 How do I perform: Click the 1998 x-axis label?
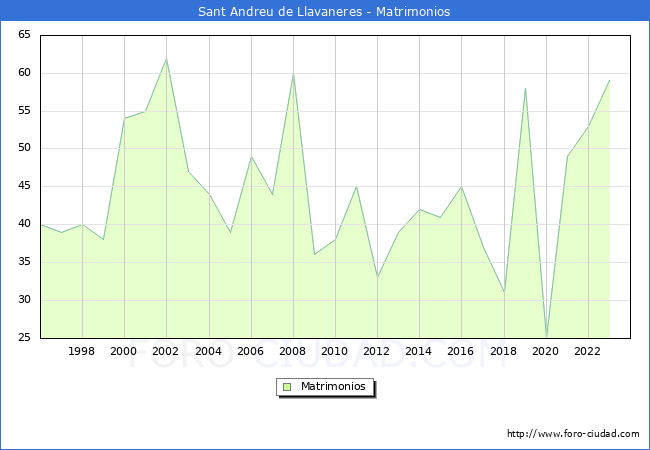coord(82,351)
